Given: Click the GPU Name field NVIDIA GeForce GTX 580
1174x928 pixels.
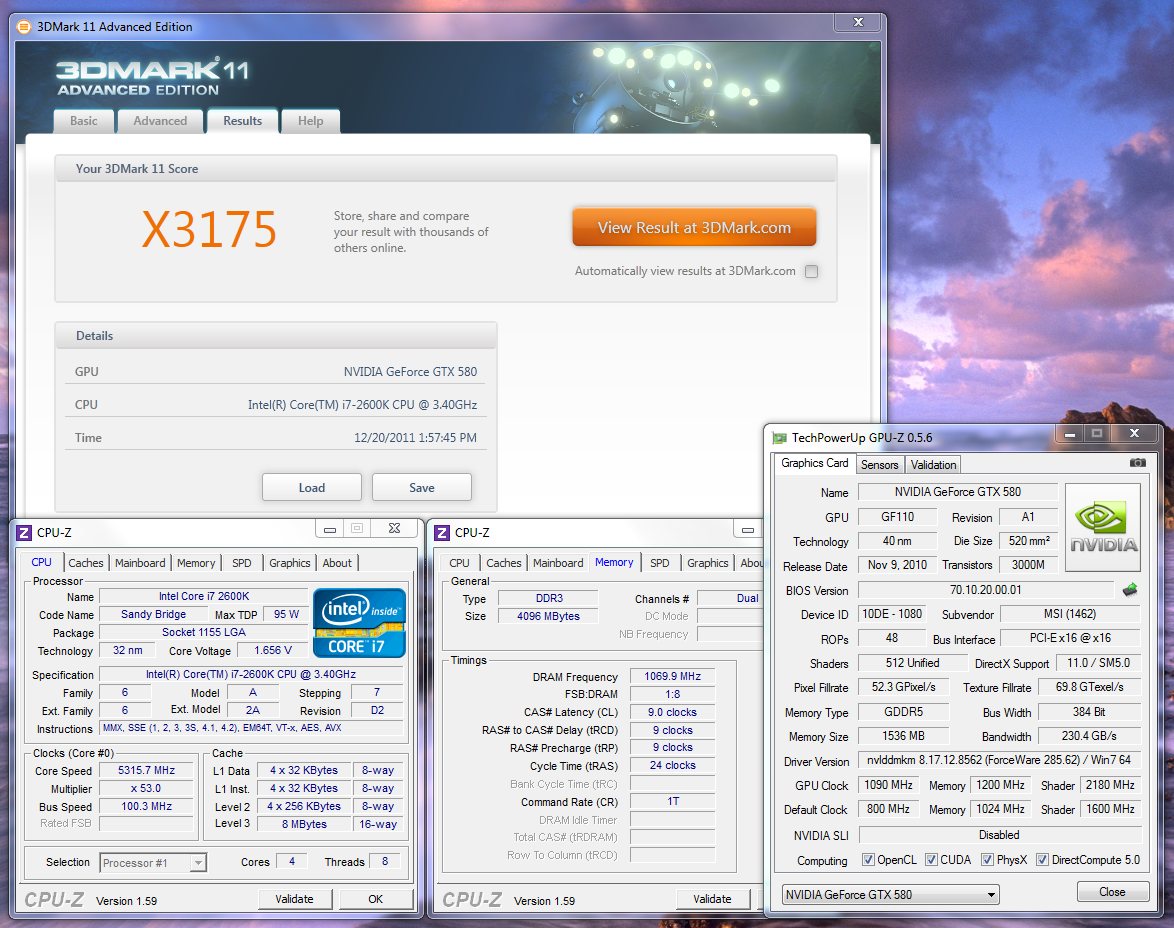Looking at the screenshot, I should pos(958,492).
